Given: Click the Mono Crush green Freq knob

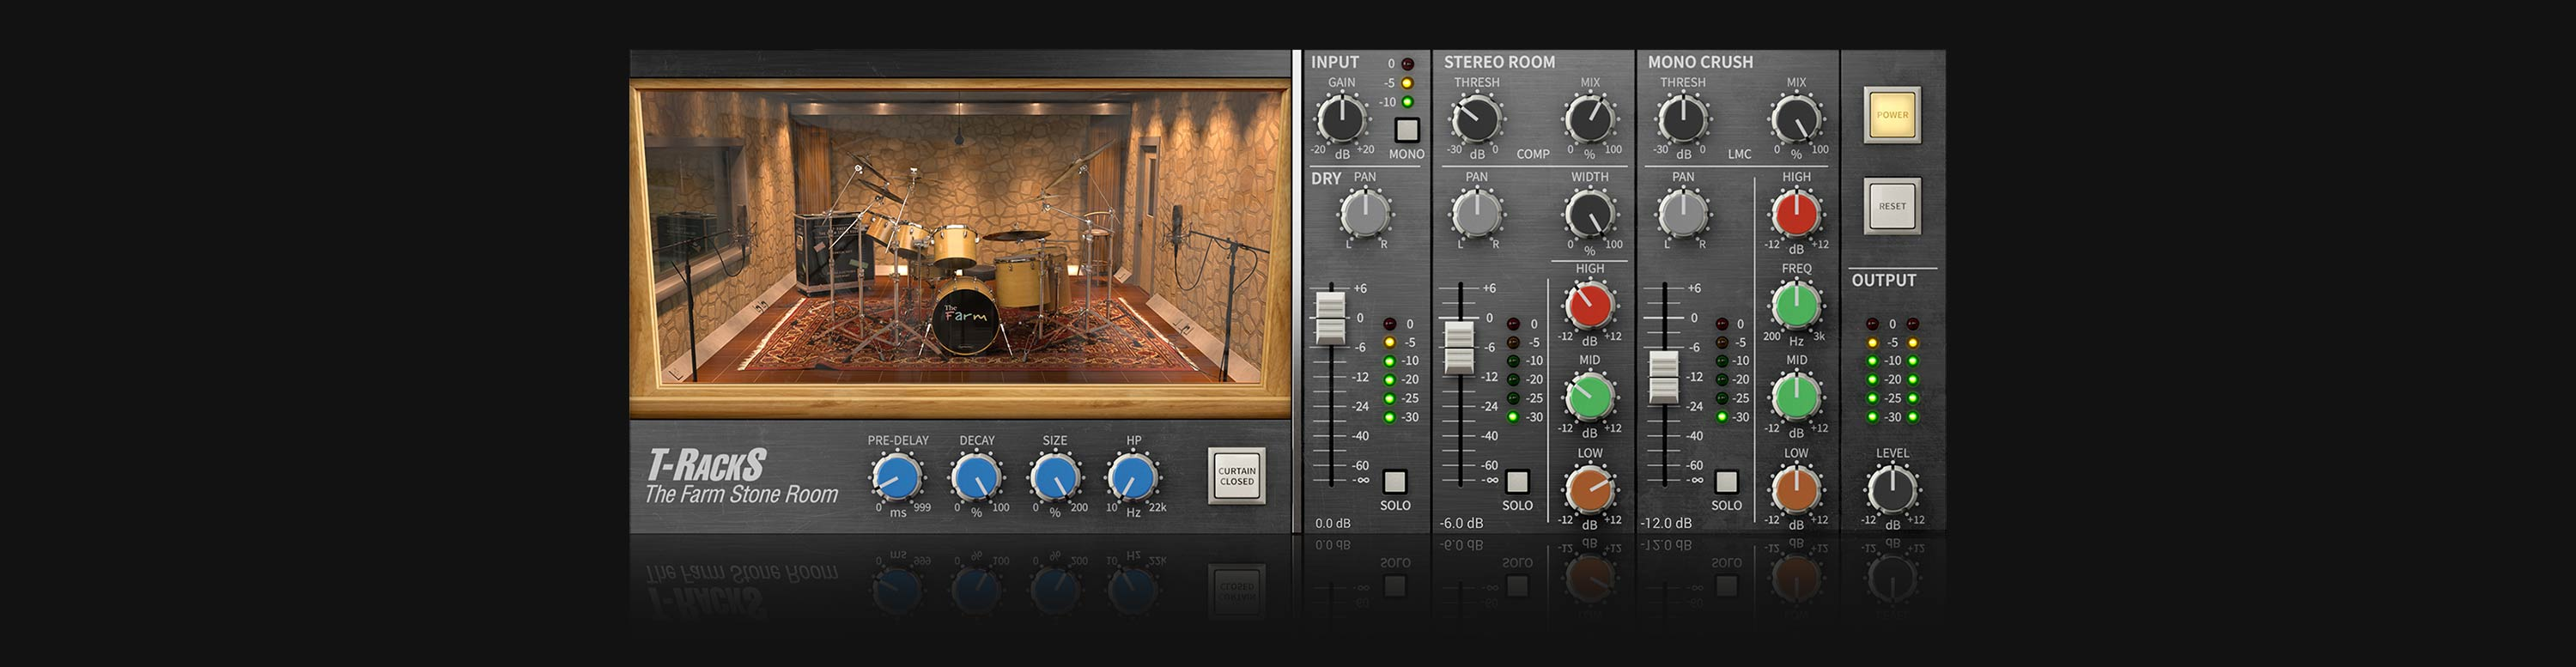Looking at the screenshot, I should click(x=1796, y=305).
